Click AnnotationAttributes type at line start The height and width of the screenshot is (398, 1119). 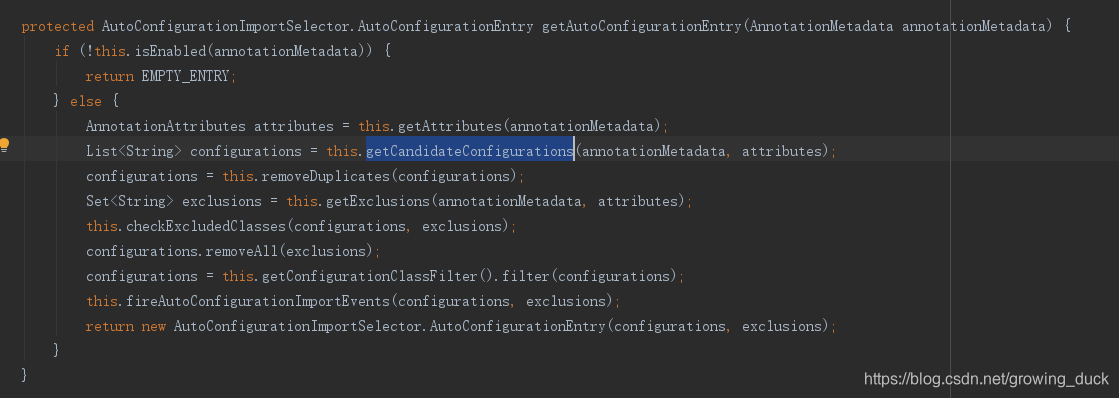point(166,126)
